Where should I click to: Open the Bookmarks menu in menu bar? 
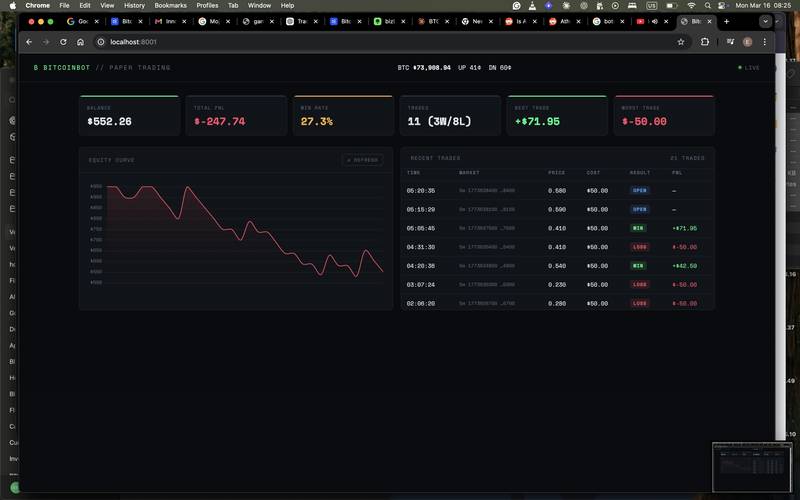click(170, 5)
